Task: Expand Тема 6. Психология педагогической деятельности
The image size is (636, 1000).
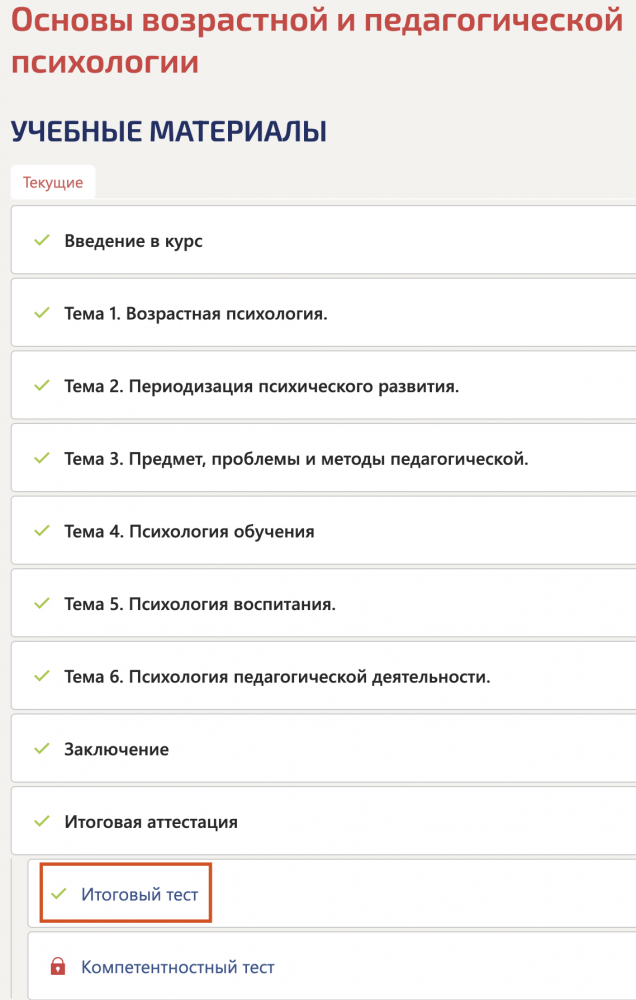Action: point(277,676)
